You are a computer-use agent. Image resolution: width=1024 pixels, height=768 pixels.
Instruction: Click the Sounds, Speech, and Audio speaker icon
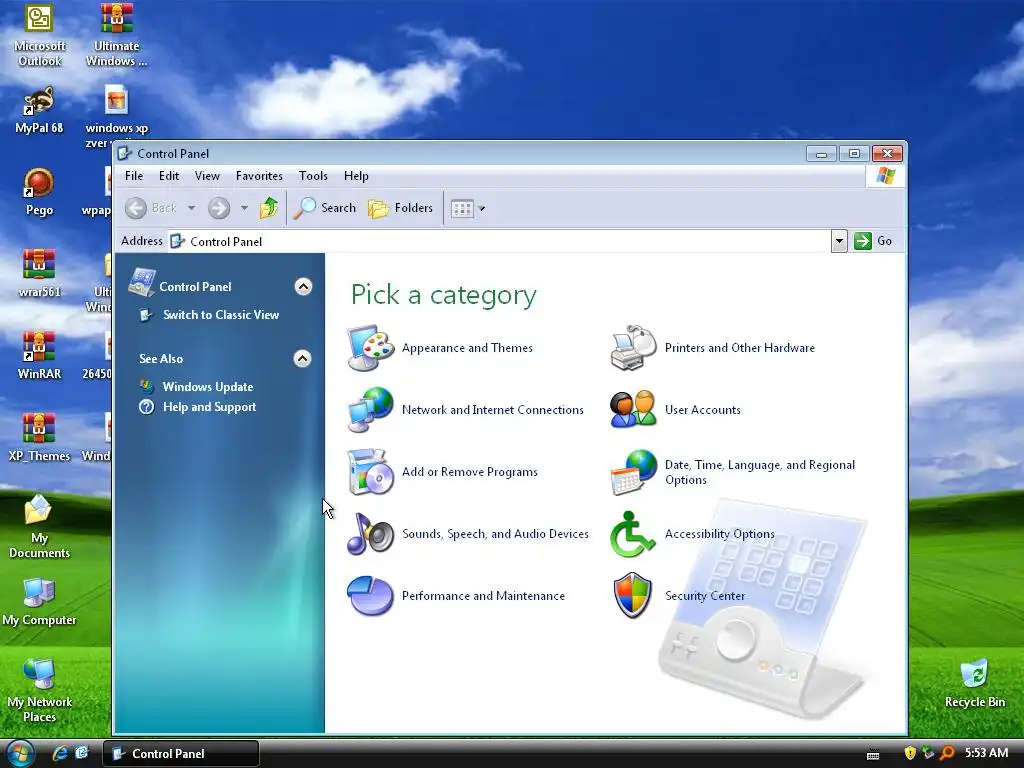(370, 534)
